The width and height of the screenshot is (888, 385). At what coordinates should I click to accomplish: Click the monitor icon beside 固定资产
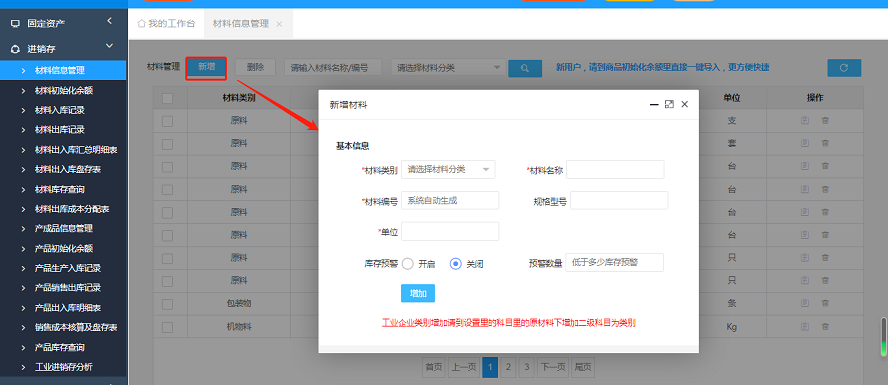click(x=15, y=24)
